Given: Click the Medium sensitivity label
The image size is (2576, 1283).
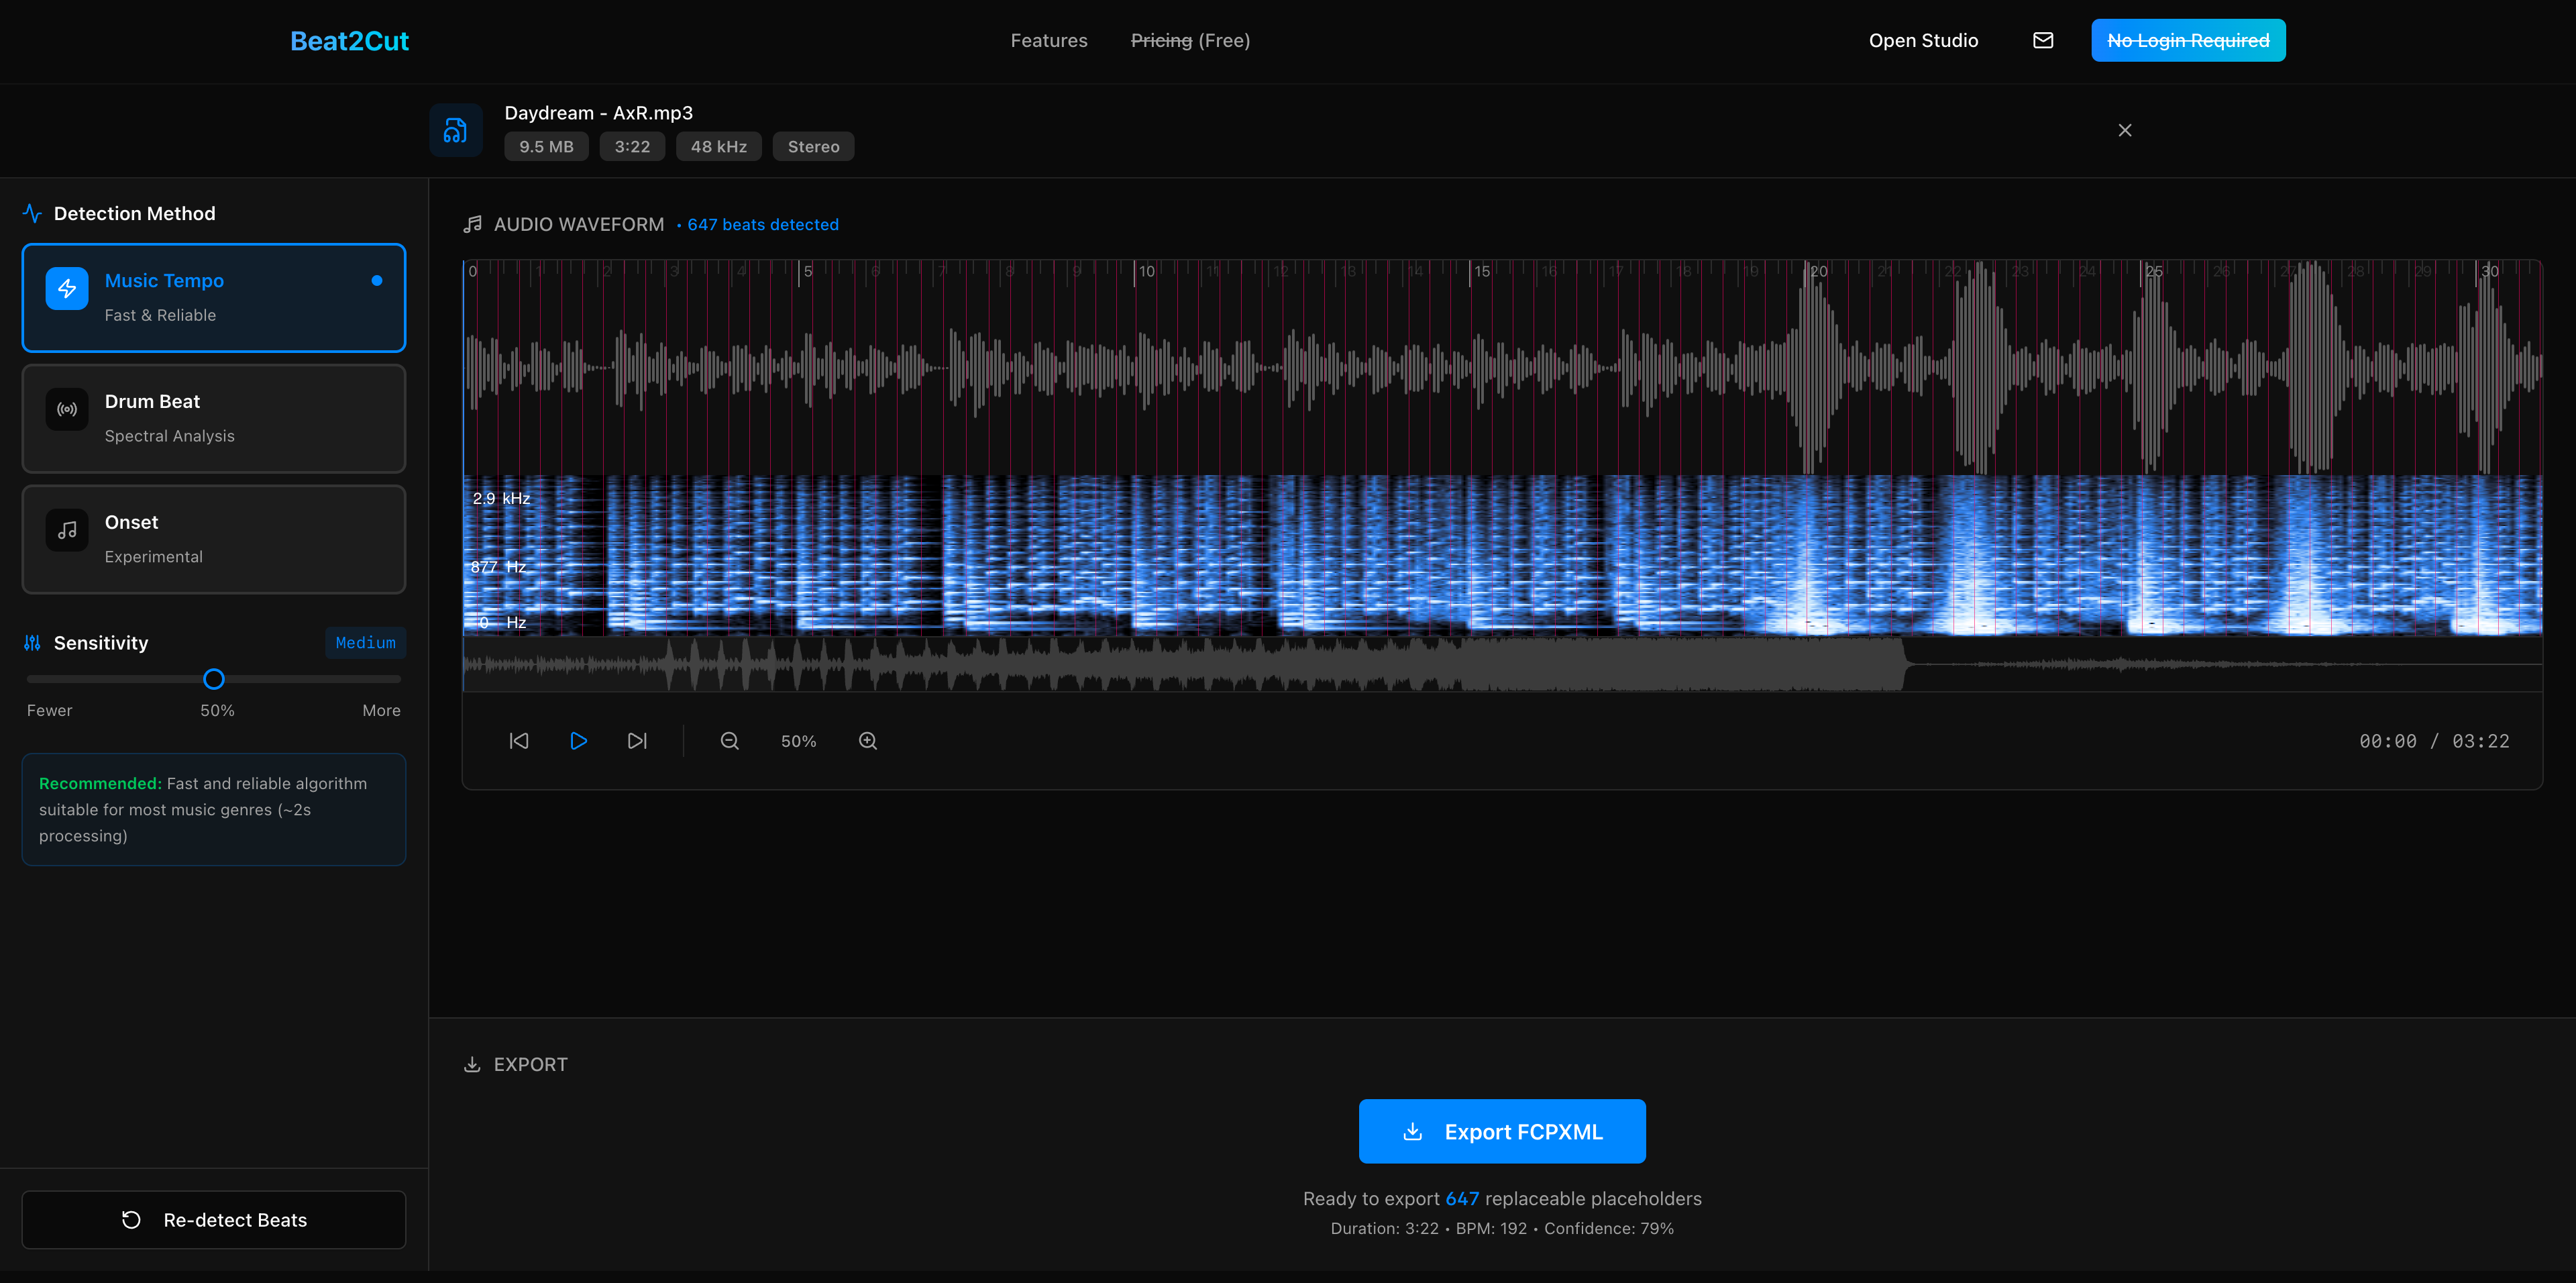Looking at the screenshot, I should point(365,642).
